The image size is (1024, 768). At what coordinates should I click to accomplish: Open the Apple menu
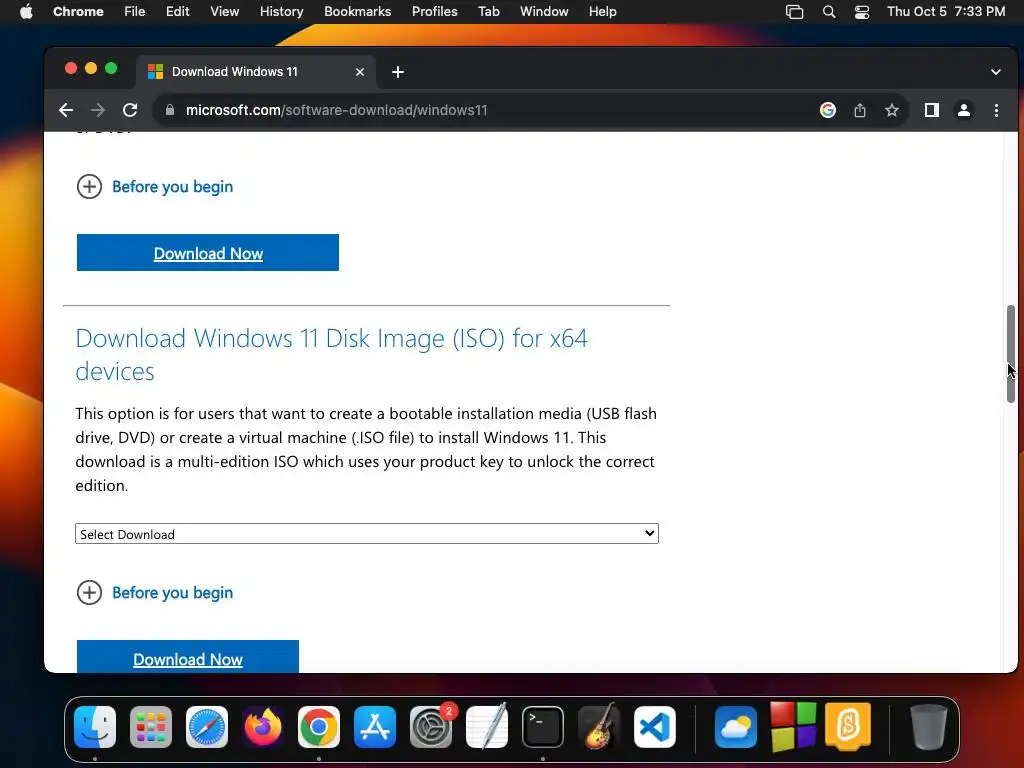coord(26,12)
